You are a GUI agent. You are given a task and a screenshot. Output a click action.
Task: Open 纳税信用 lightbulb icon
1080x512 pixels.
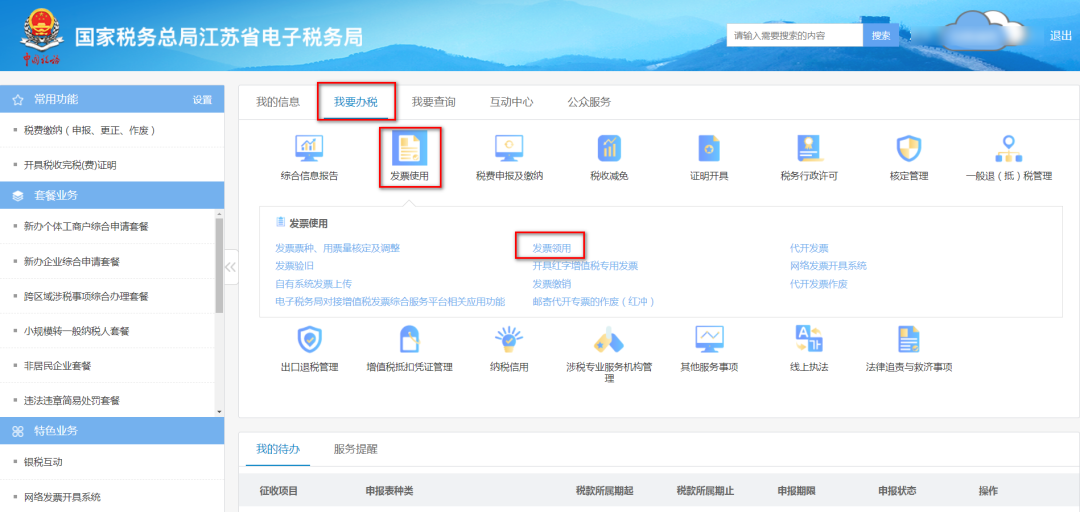509,340
